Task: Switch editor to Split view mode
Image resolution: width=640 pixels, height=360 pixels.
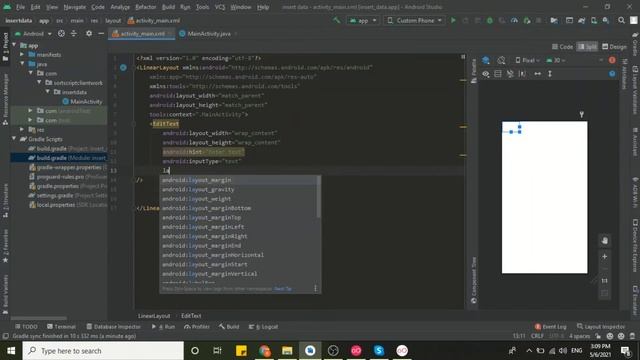Action: (587, 47)
